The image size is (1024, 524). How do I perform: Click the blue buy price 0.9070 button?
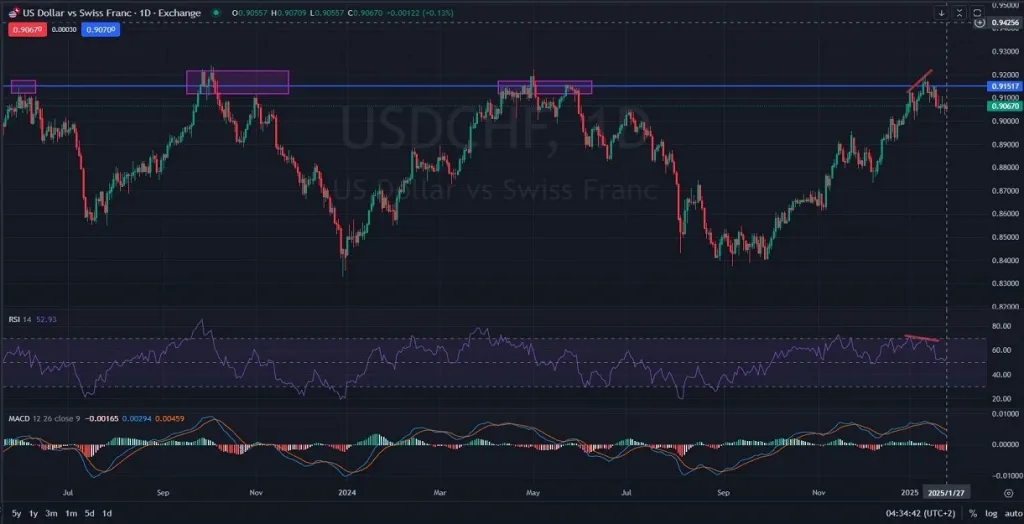tap(101, 29)
